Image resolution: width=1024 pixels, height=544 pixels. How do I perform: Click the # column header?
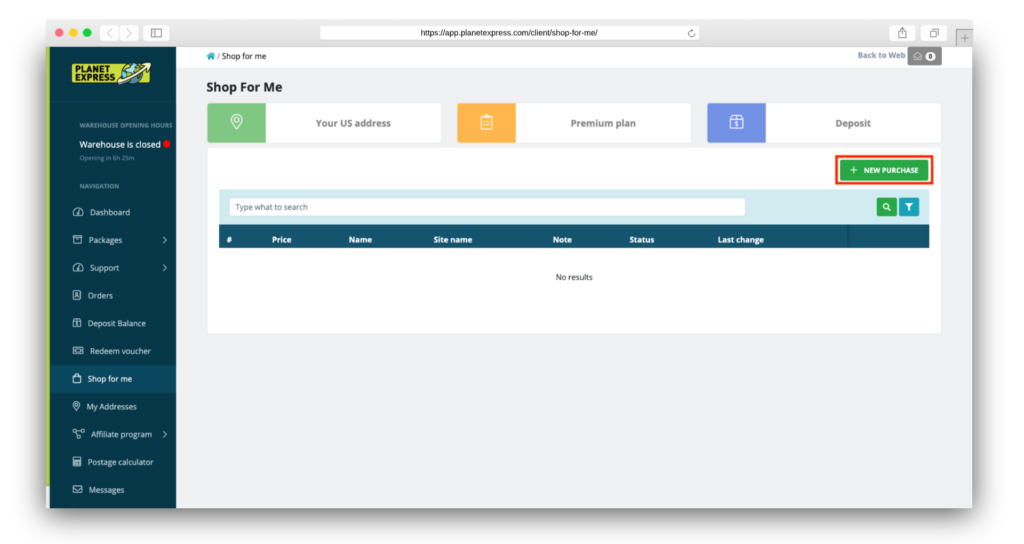229,240
